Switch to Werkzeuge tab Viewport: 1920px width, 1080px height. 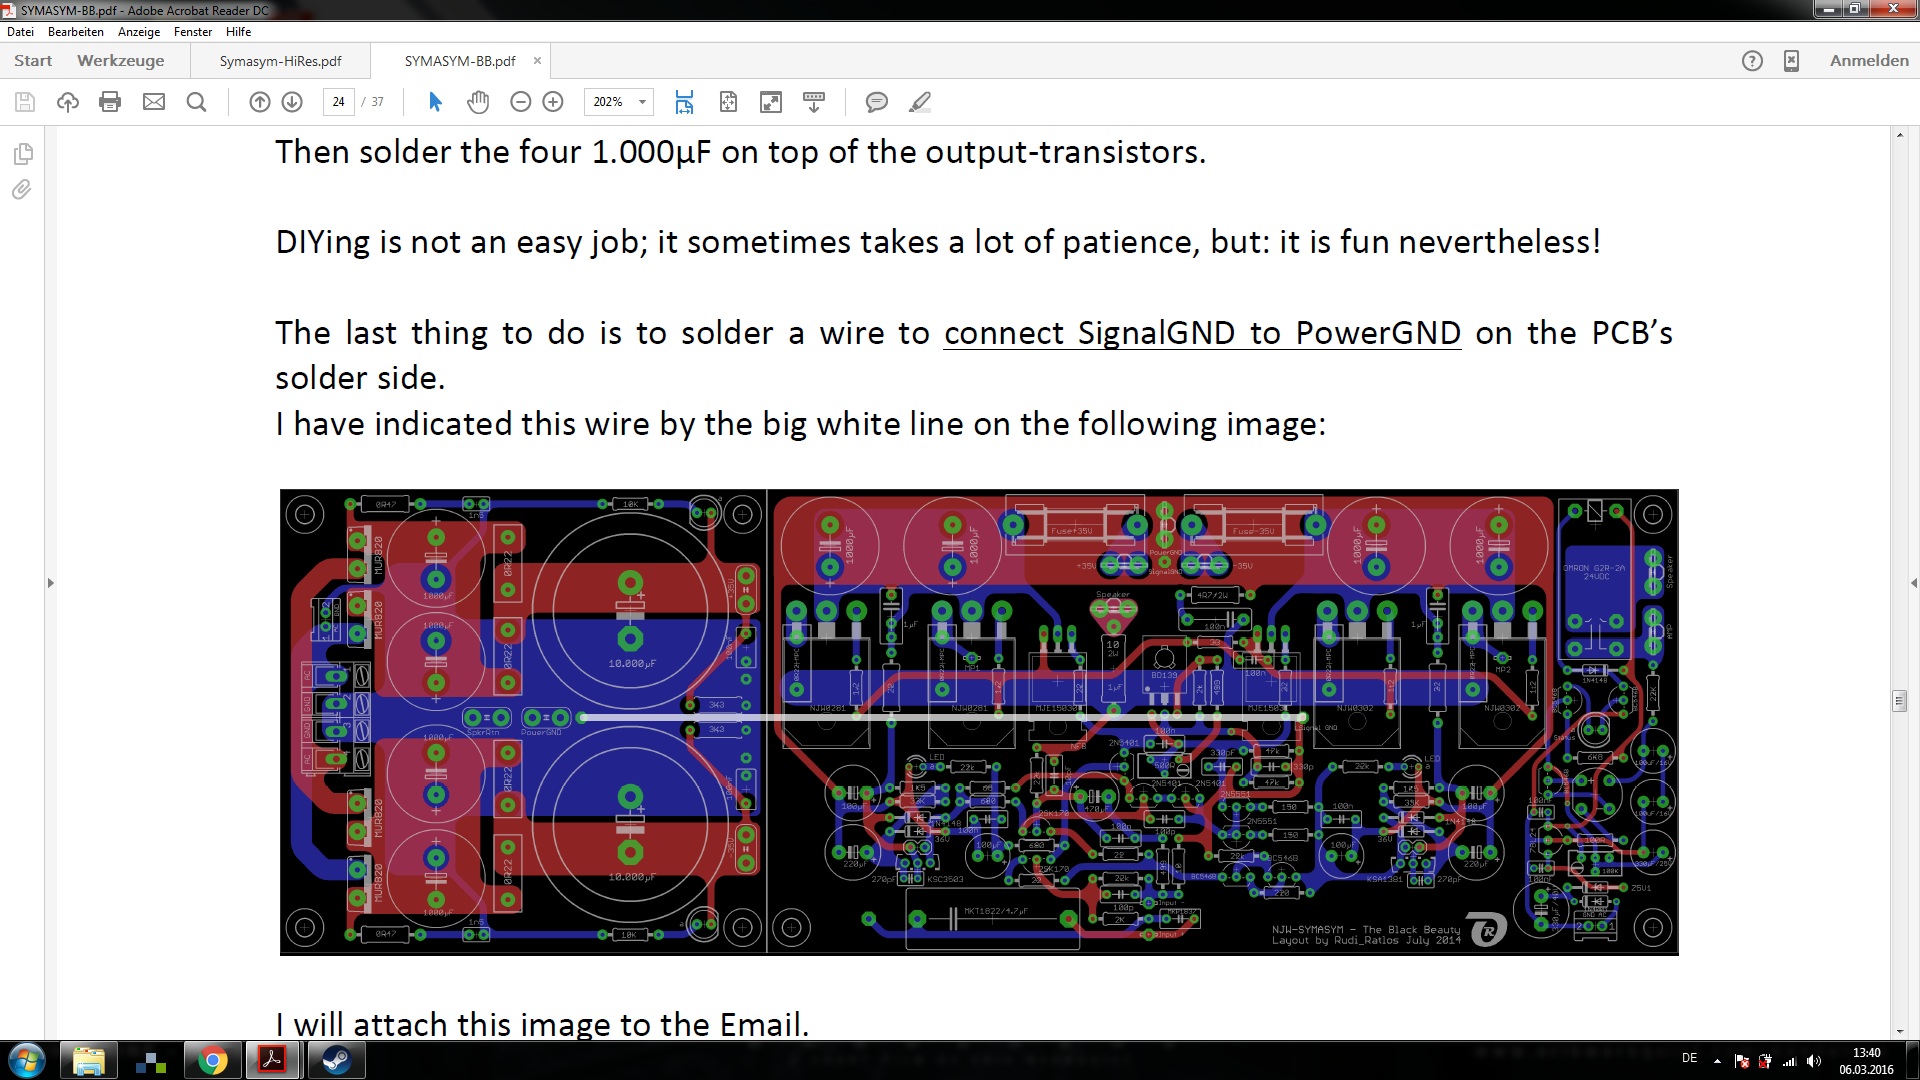tap(121, 61)
